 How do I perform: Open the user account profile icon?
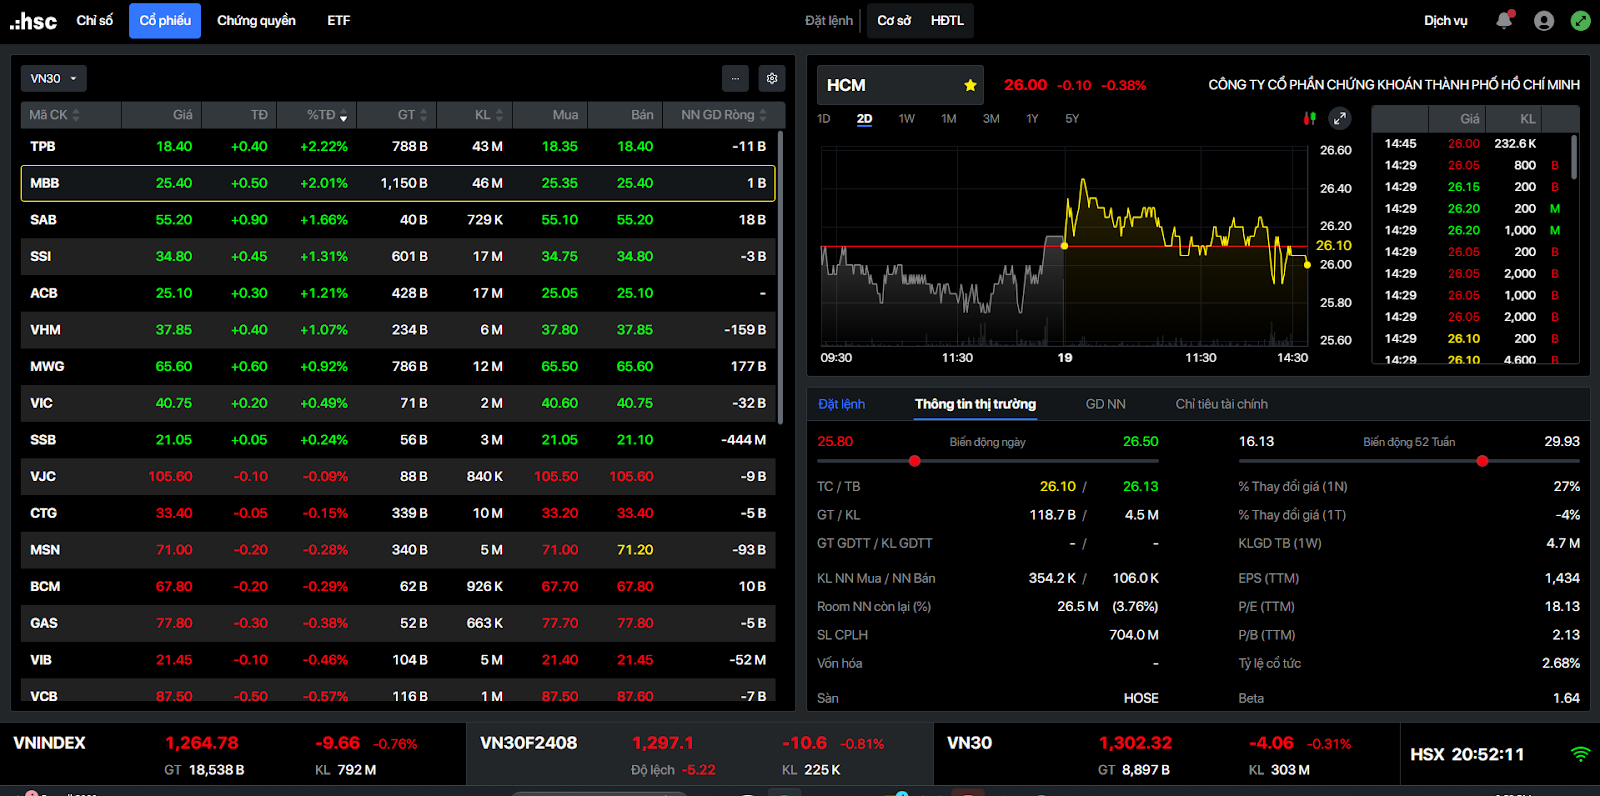(x=1544, y=21)
